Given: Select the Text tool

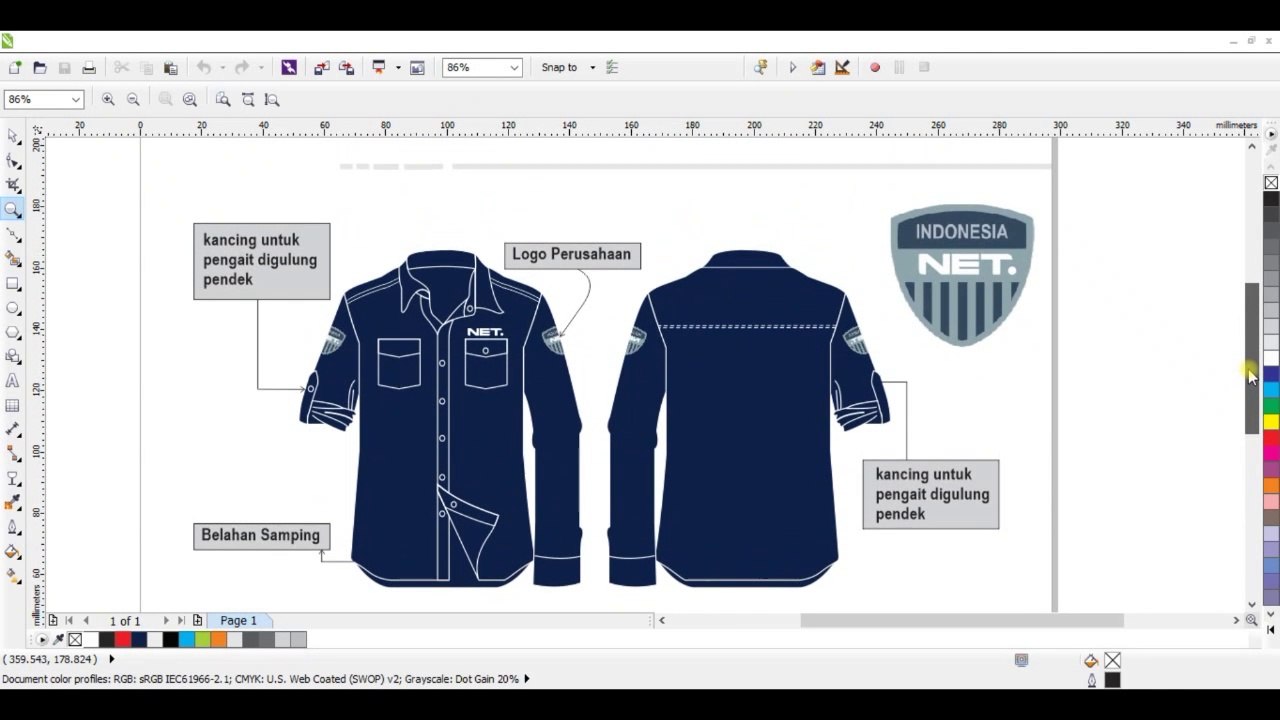Looking at the screenshot, I should (14, 381).
